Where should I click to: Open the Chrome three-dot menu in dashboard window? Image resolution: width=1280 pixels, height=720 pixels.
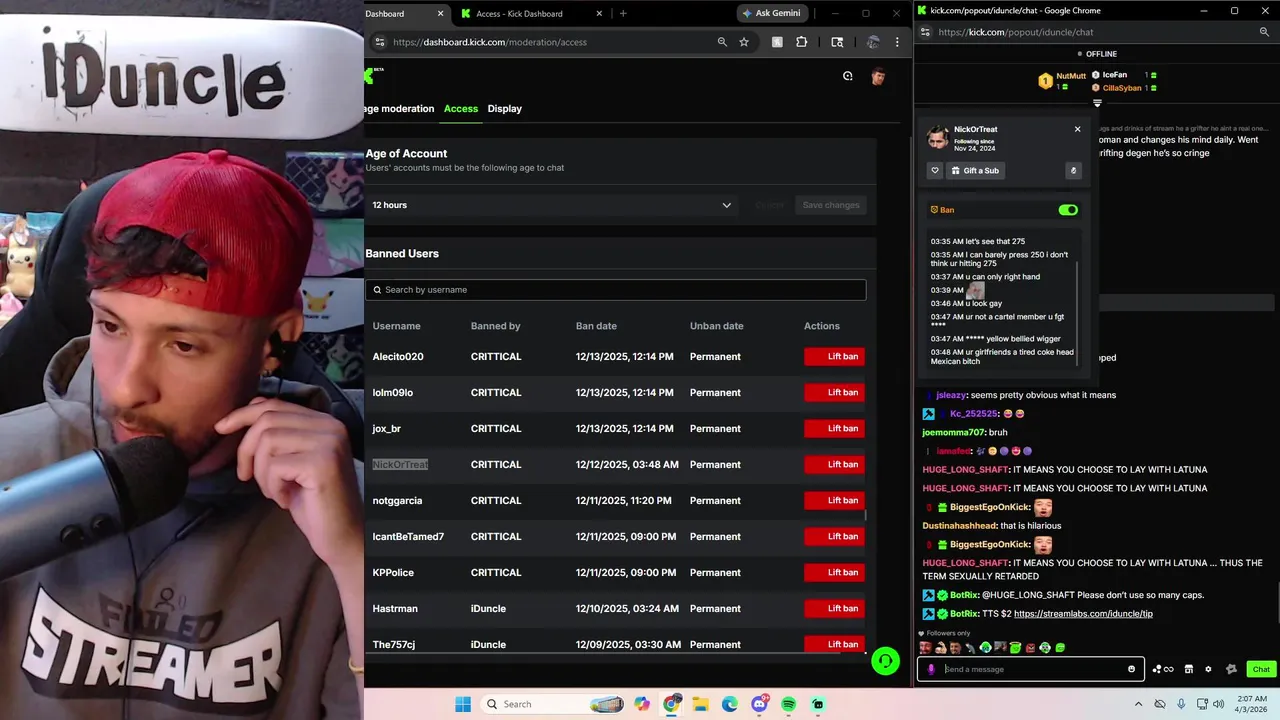897,42
